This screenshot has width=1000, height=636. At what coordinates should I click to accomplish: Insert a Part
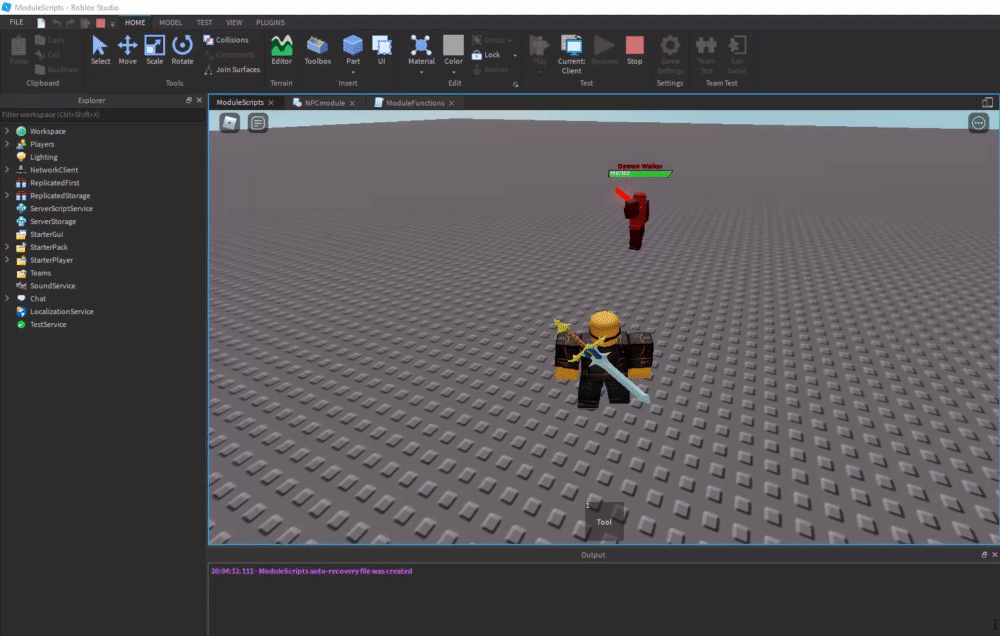(353, 50)
